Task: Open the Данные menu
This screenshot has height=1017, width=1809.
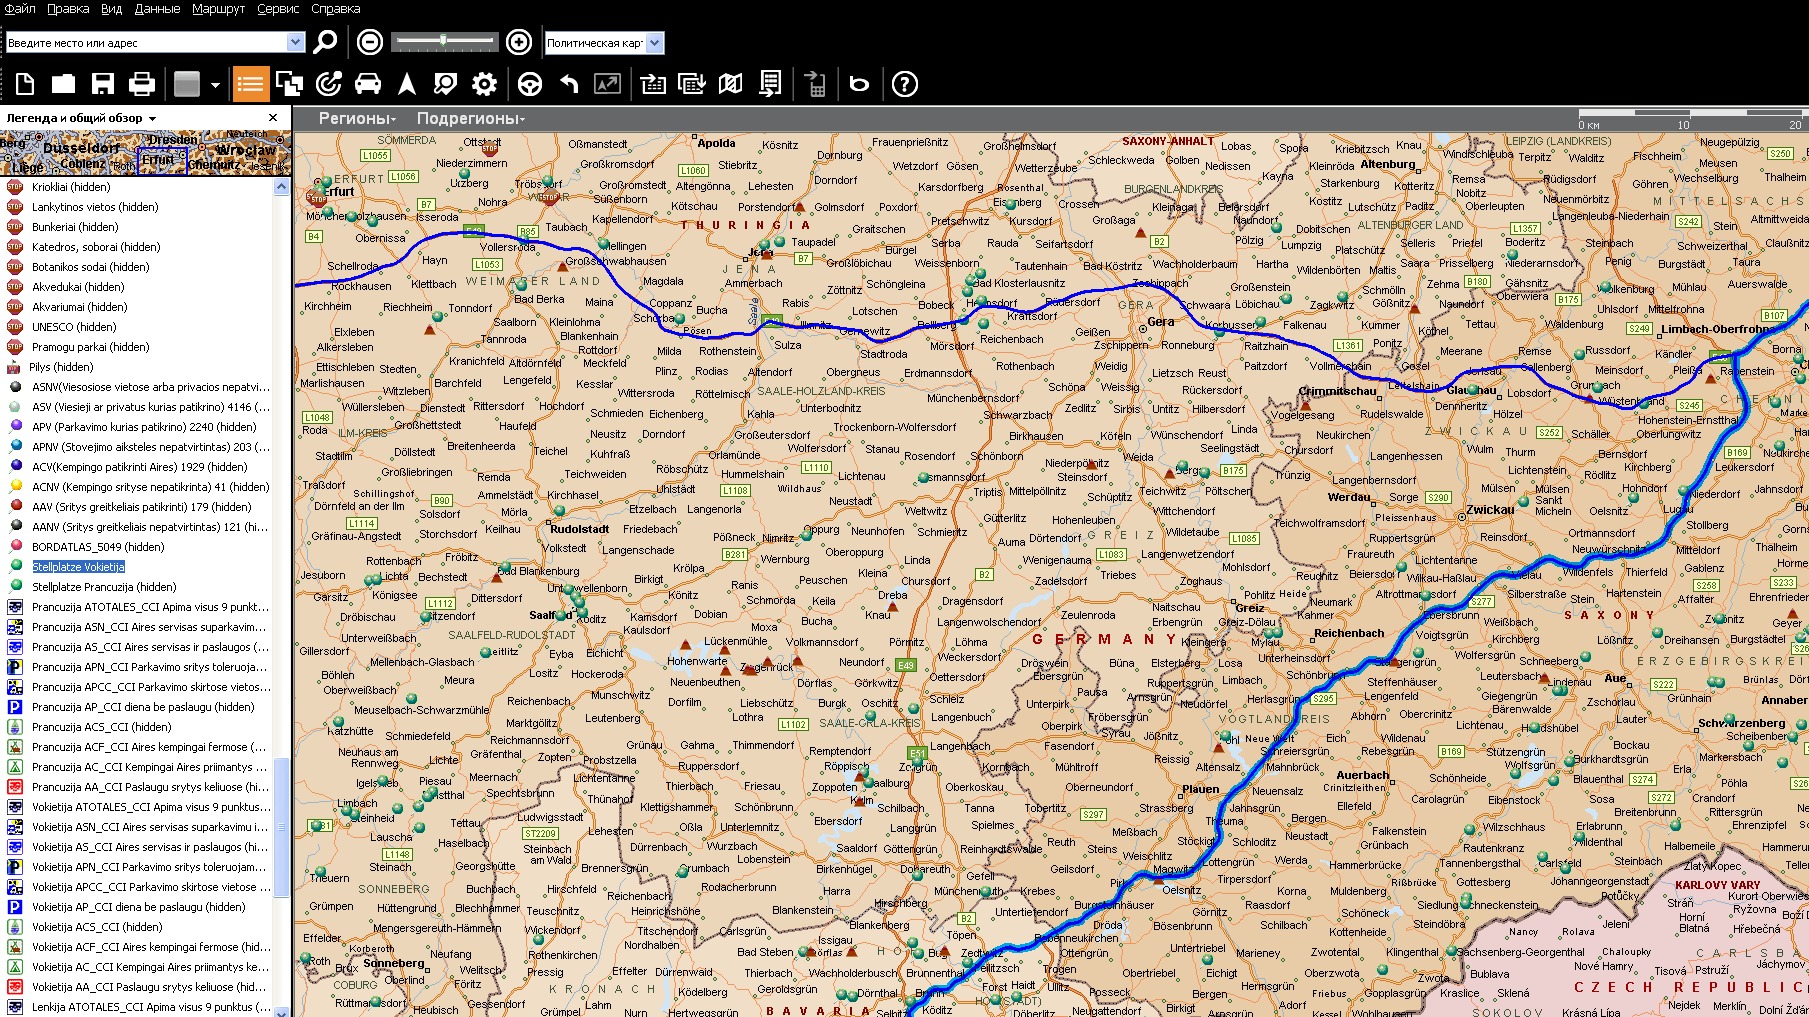Action: (x=157, y=9)
